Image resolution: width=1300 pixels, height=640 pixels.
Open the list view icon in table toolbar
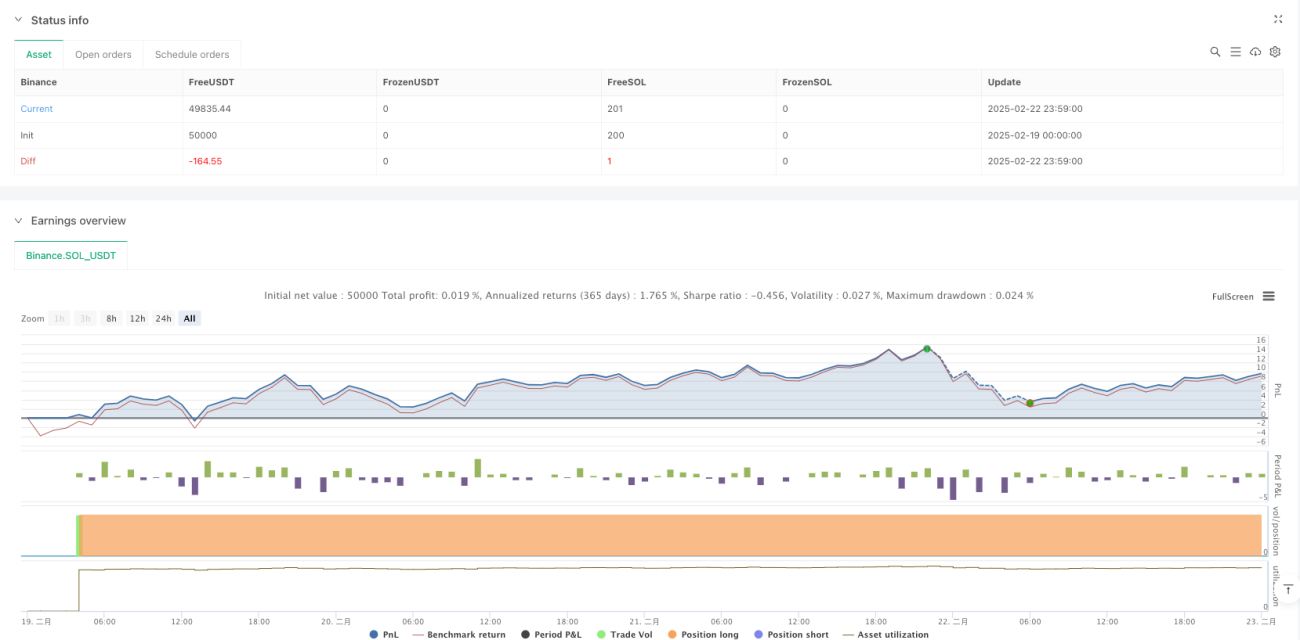coord(1235,52)
